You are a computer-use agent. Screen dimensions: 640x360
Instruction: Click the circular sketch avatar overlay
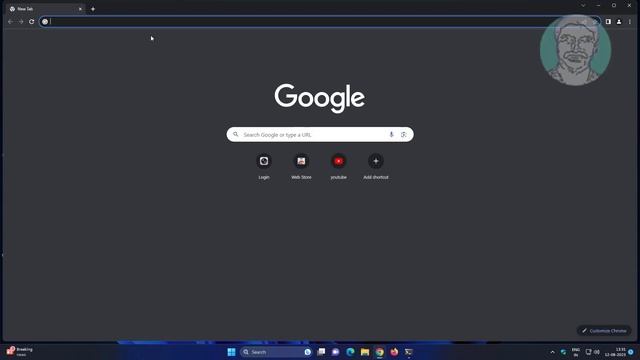pos(576,50)
